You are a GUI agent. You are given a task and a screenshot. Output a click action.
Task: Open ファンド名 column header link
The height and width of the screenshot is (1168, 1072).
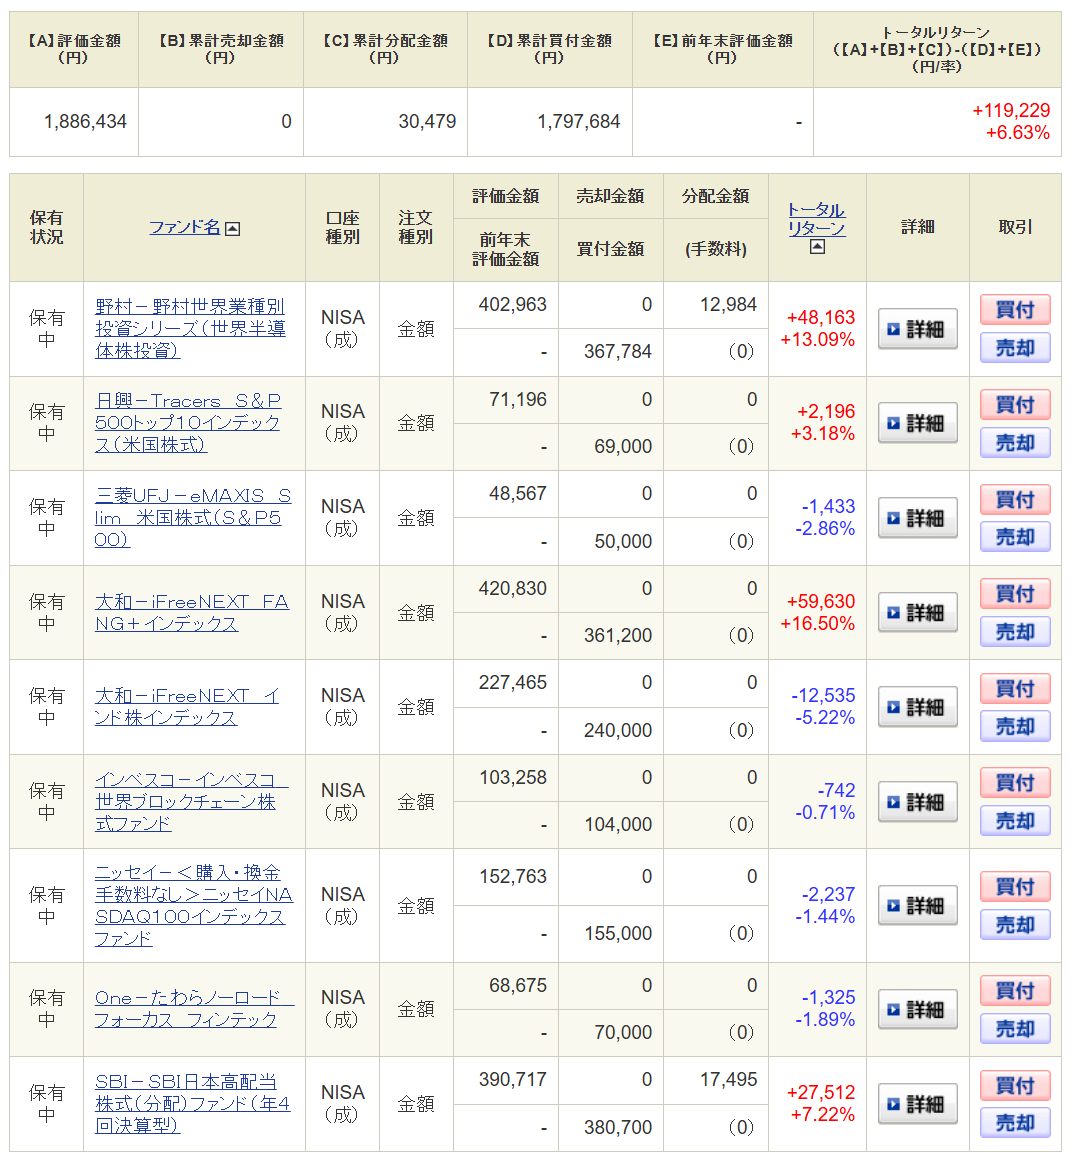pyautogui.click(x=185, y=227)
